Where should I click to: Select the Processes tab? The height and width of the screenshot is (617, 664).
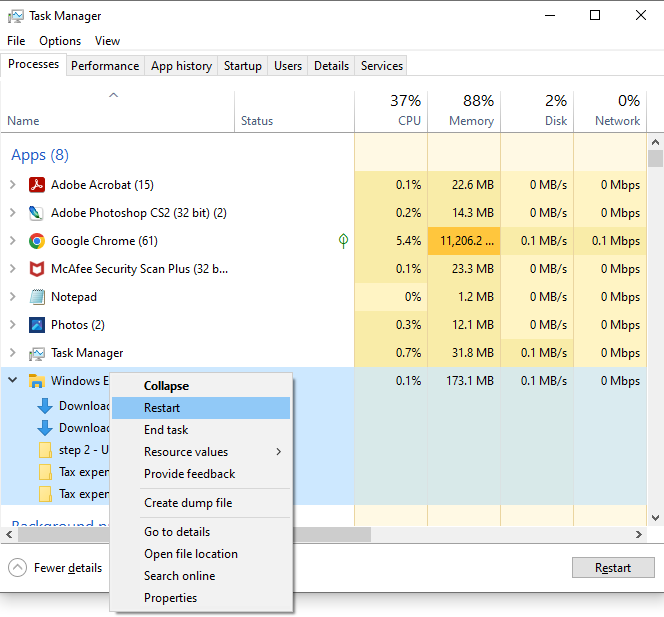(33, 64)
